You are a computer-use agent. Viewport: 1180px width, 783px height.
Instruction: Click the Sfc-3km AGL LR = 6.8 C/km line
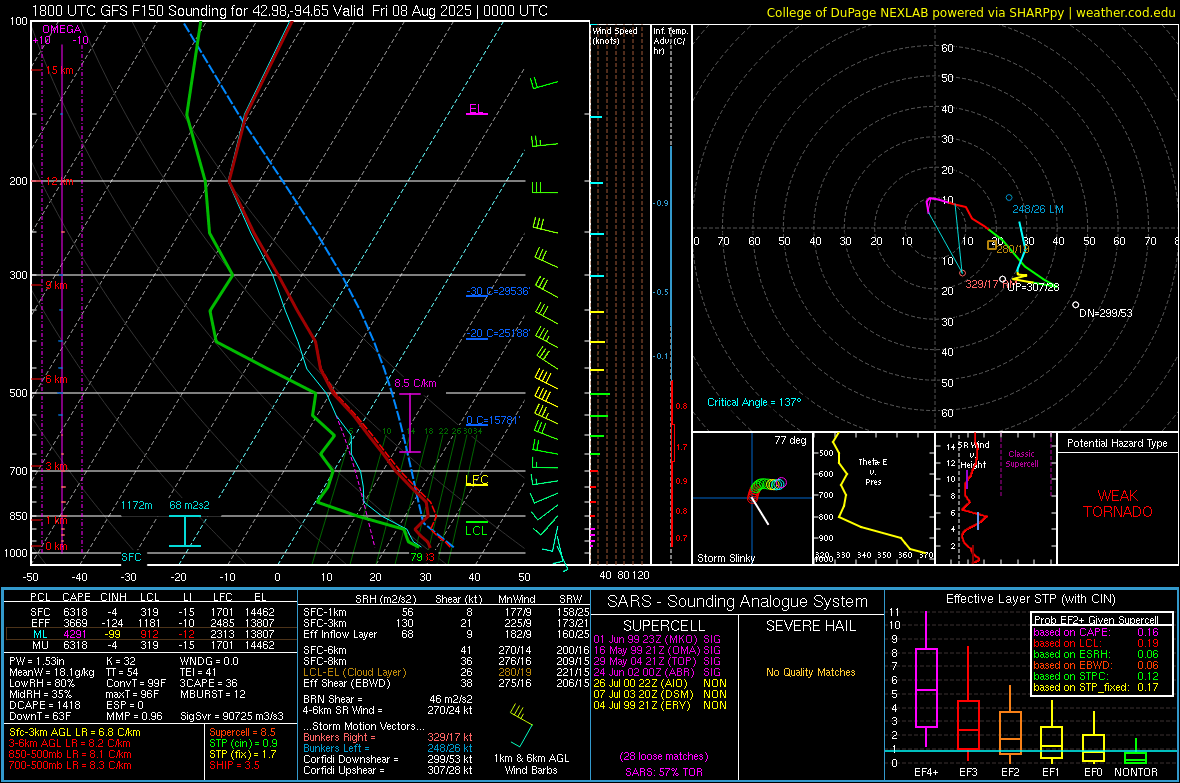click(x=75, y=732)
